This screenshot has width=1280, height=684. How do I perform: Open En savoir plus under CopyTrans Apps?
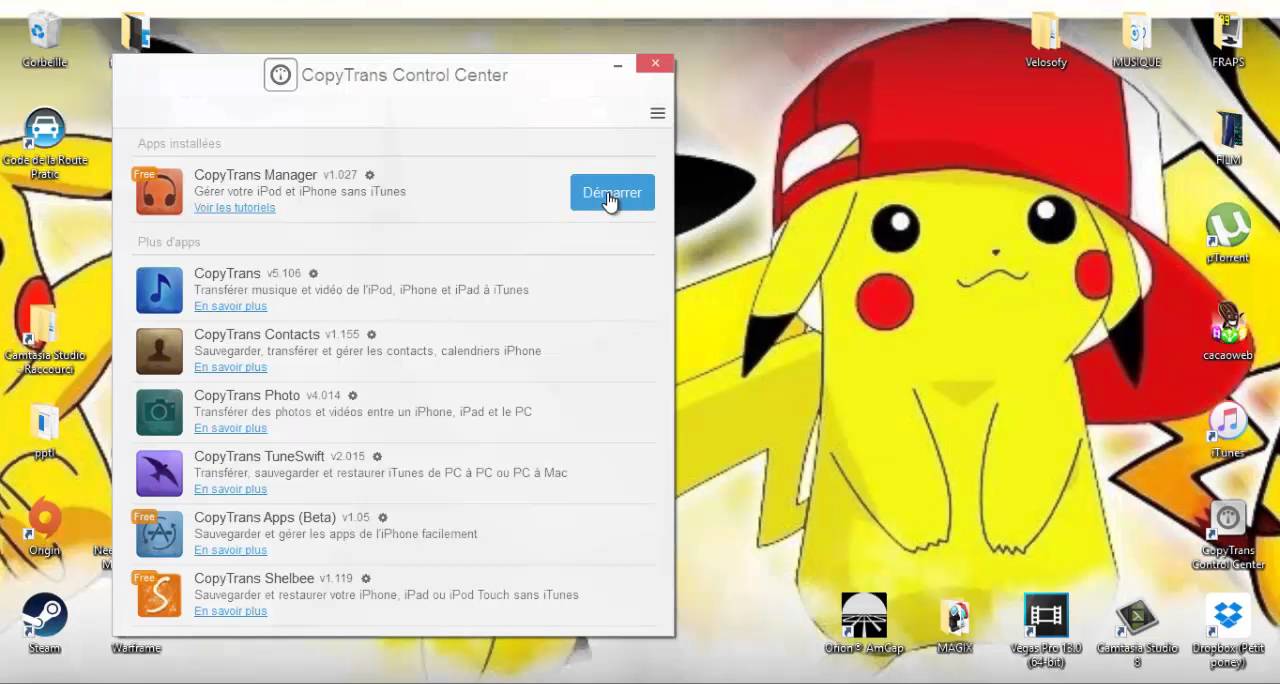coord(230,550)
